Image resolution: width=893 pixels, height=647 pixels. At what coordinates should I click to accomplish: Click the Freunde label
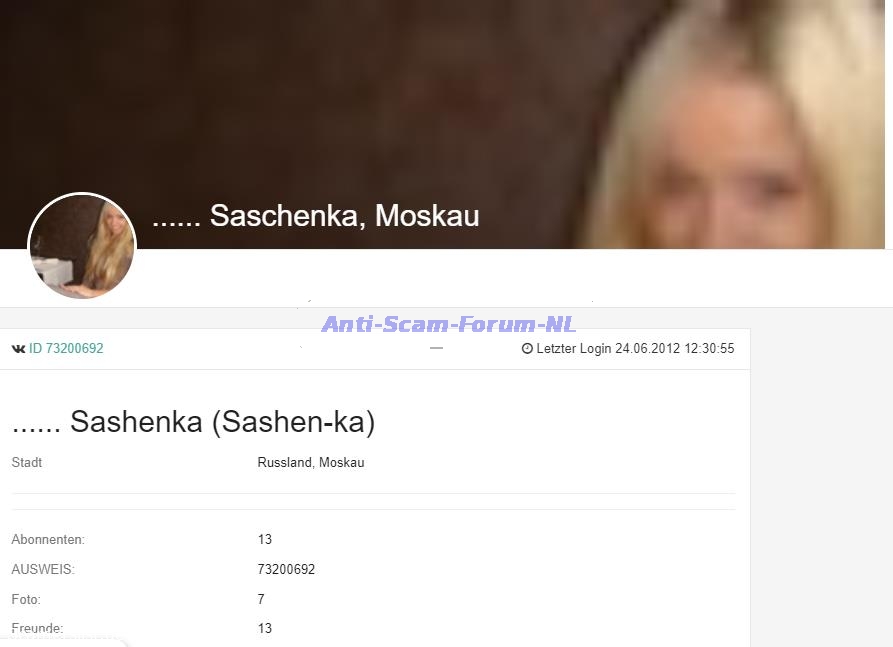tap(37, 628)
